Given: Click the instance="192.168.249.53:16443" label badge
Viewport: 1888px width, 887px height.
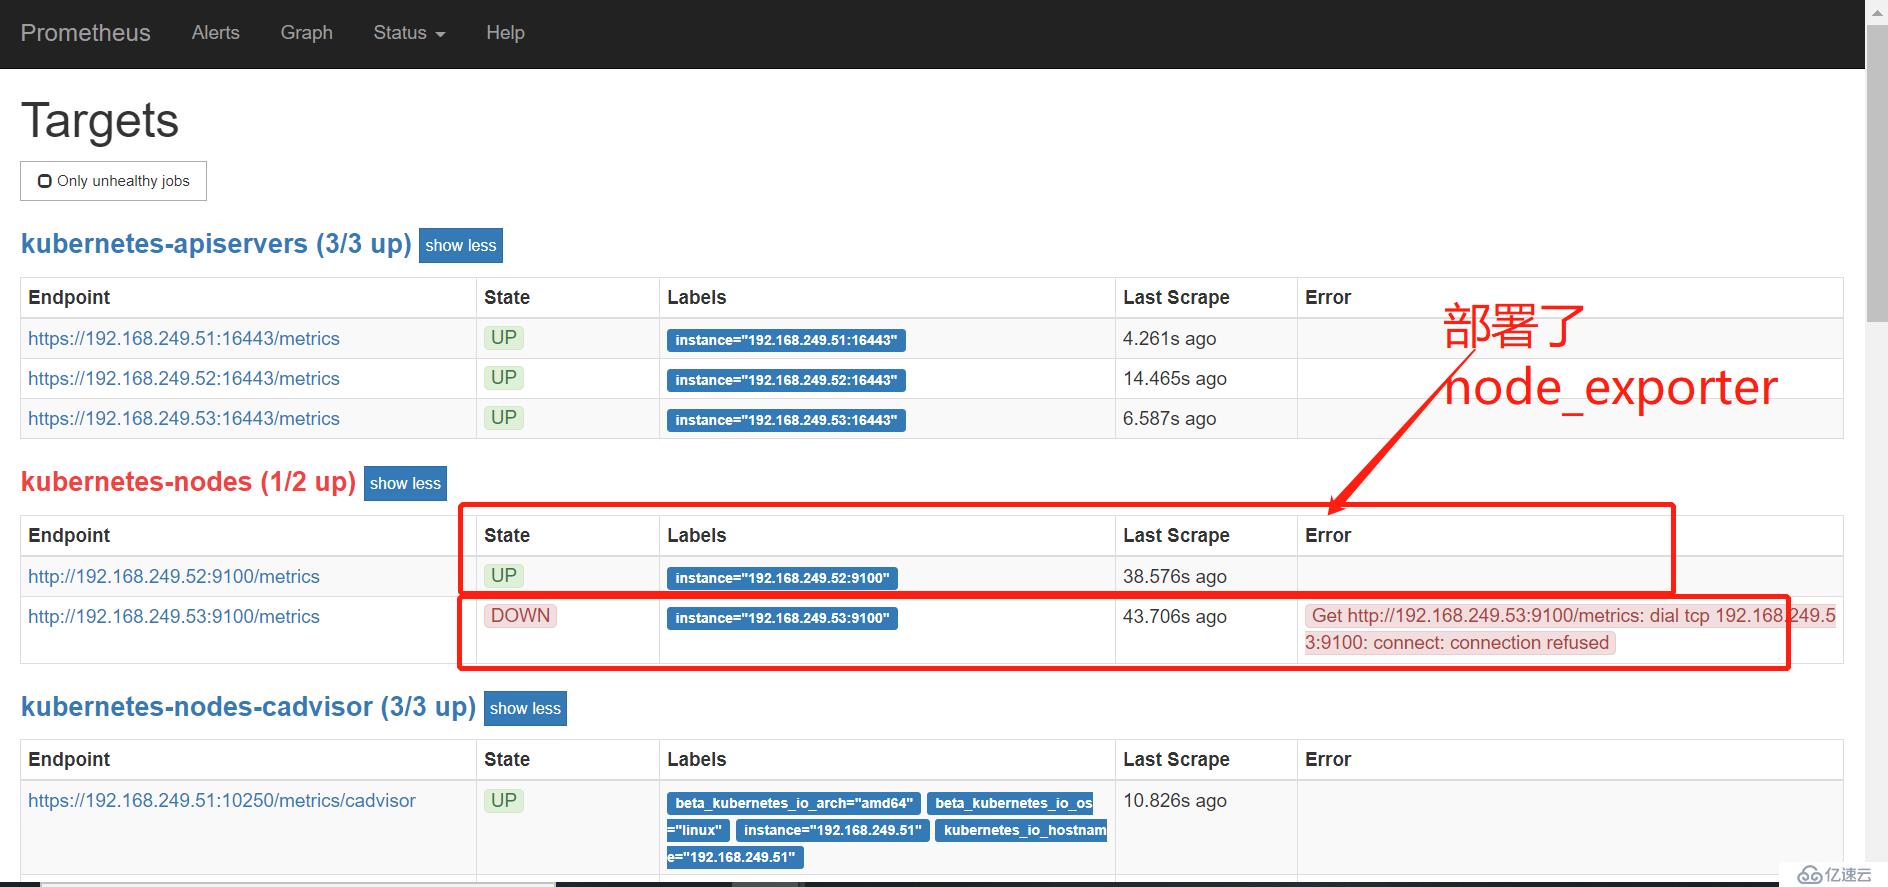Looking at the screenshot, I should point(786,420).
